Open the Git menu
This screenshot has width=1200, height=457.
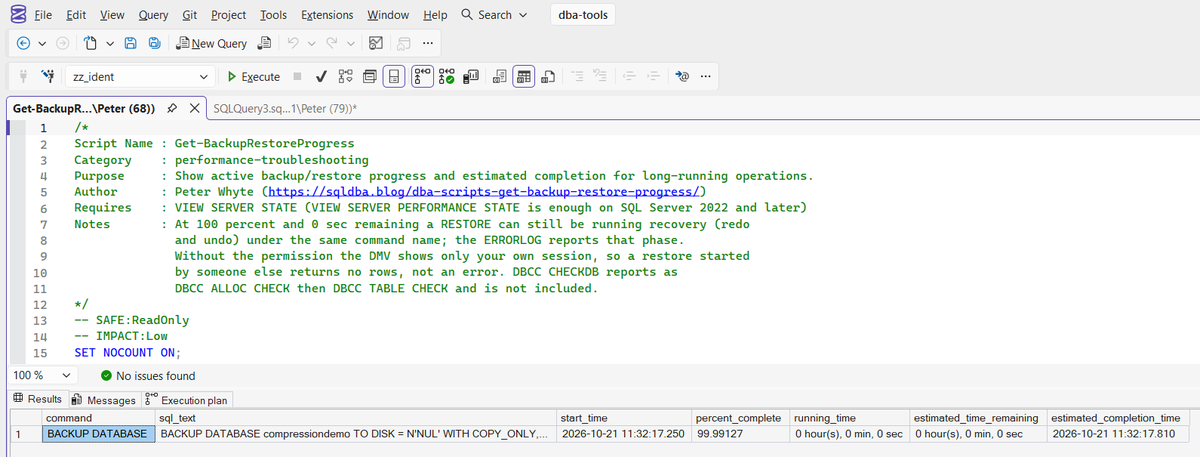point(189,15)
